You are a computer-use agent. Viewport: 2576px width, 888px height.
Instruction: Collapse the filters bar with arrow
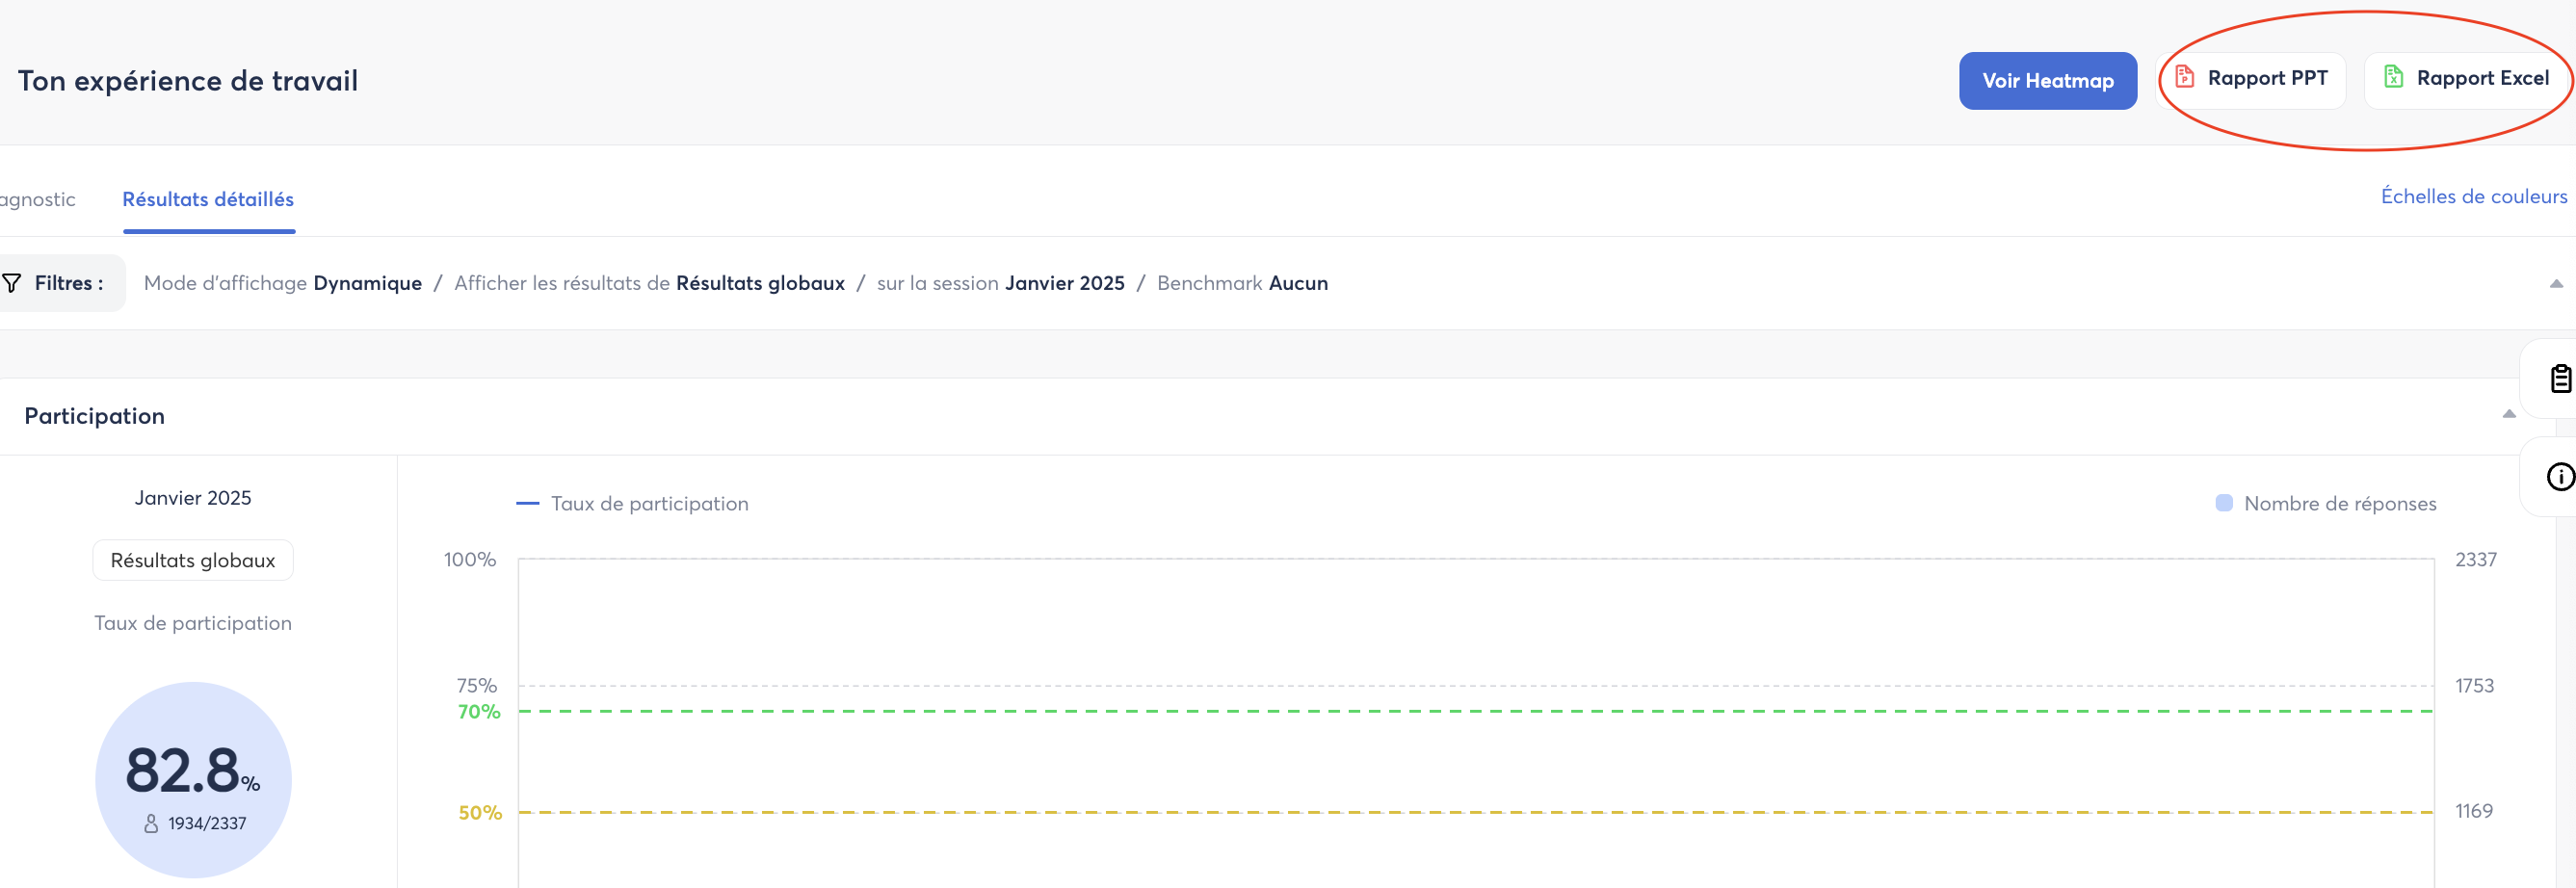click(2555, 284)
